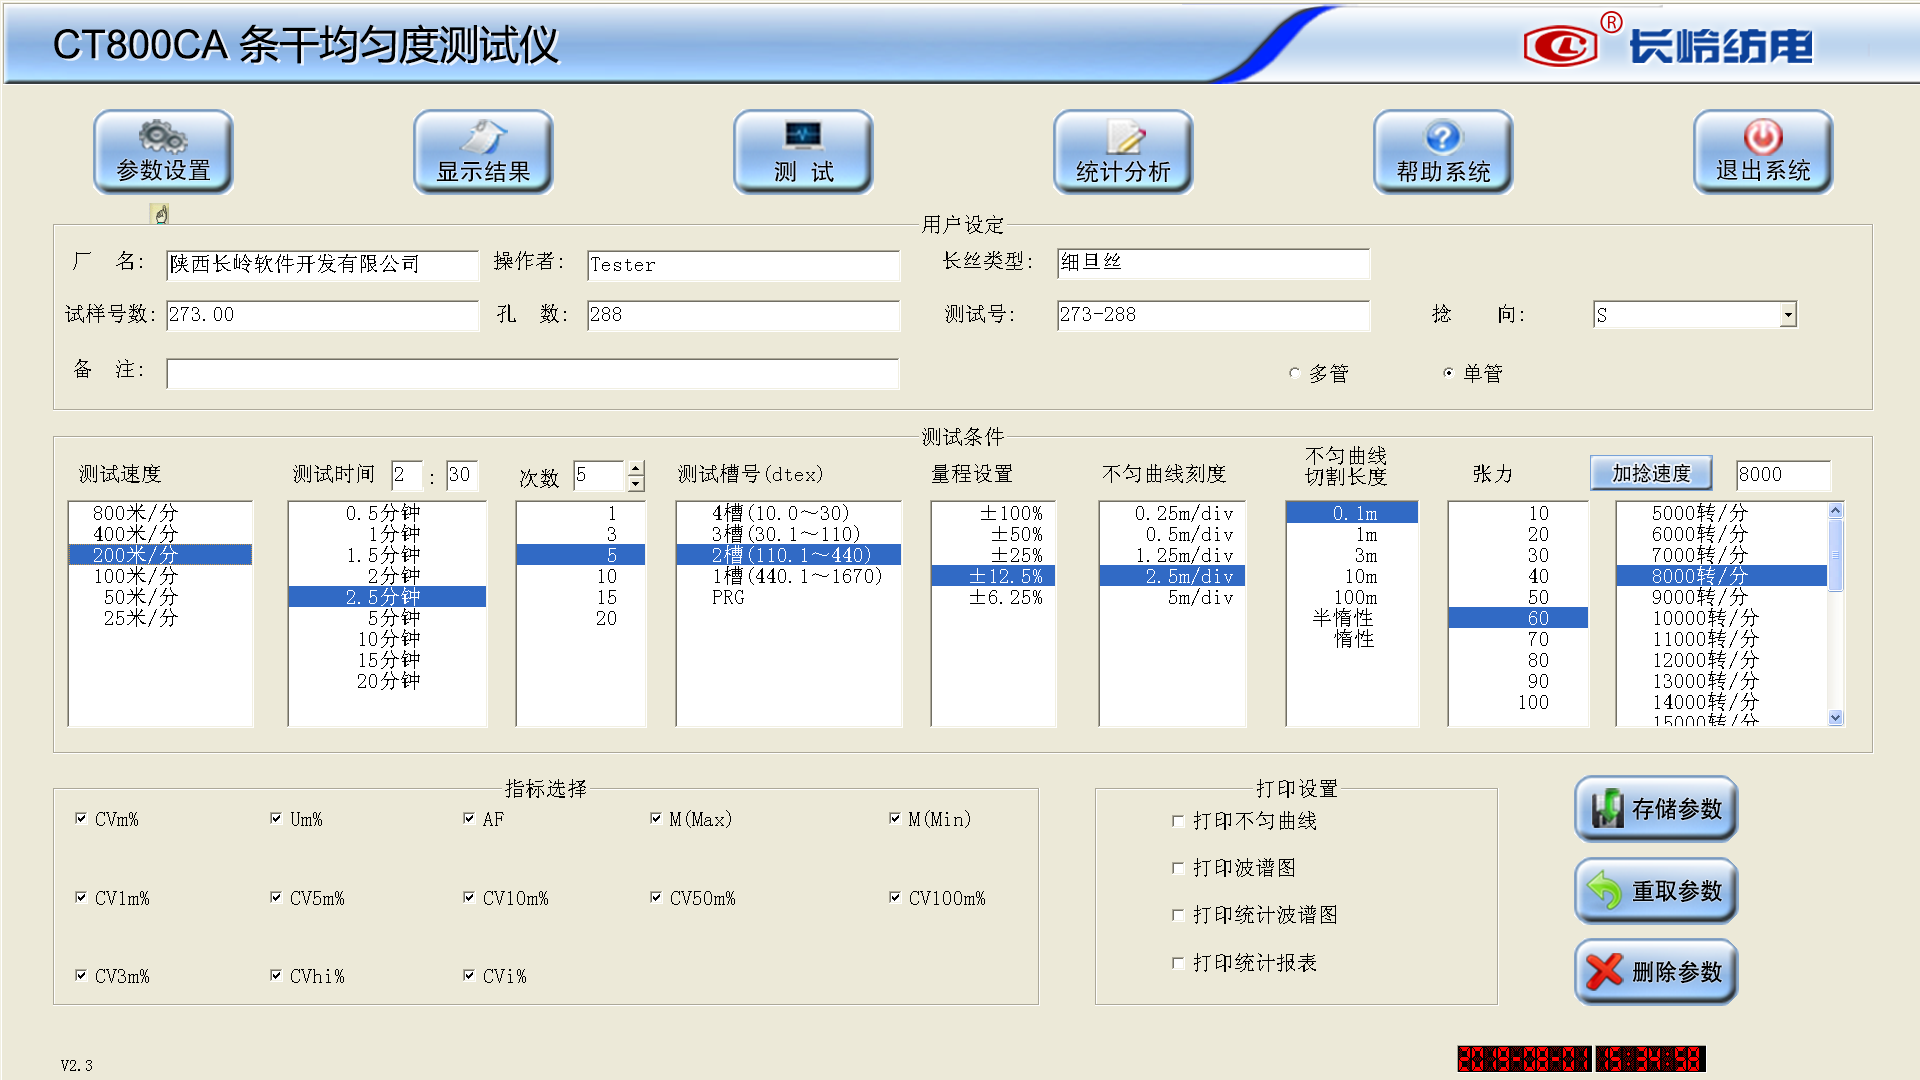Enable 打印波谱图 print option
The width and height of the screenshot is (1920, 1080).
pos(1178,868)
